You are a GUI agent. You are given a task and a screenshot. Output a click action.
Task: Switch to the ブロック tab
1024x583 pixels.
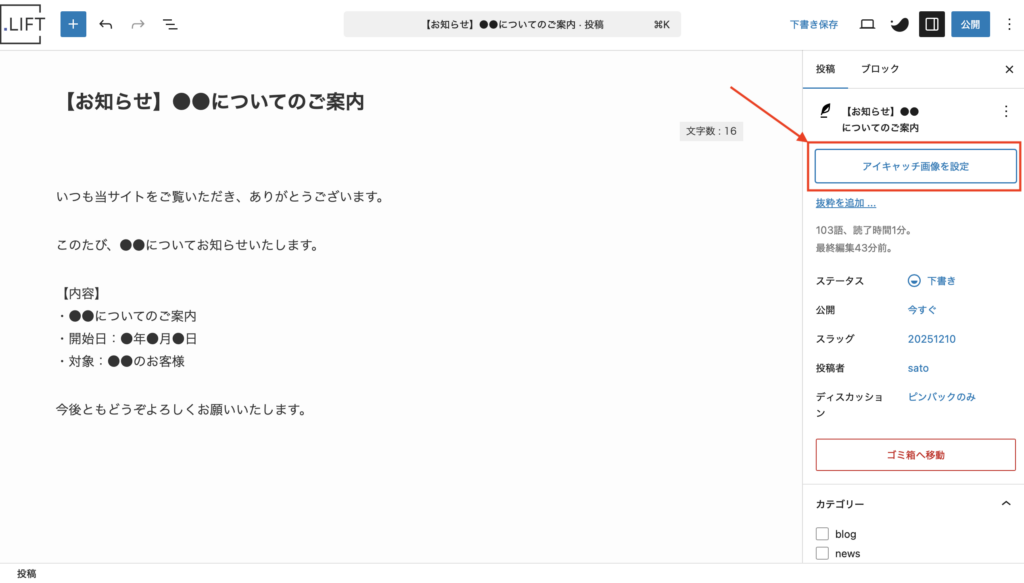[x=880, y=69]
